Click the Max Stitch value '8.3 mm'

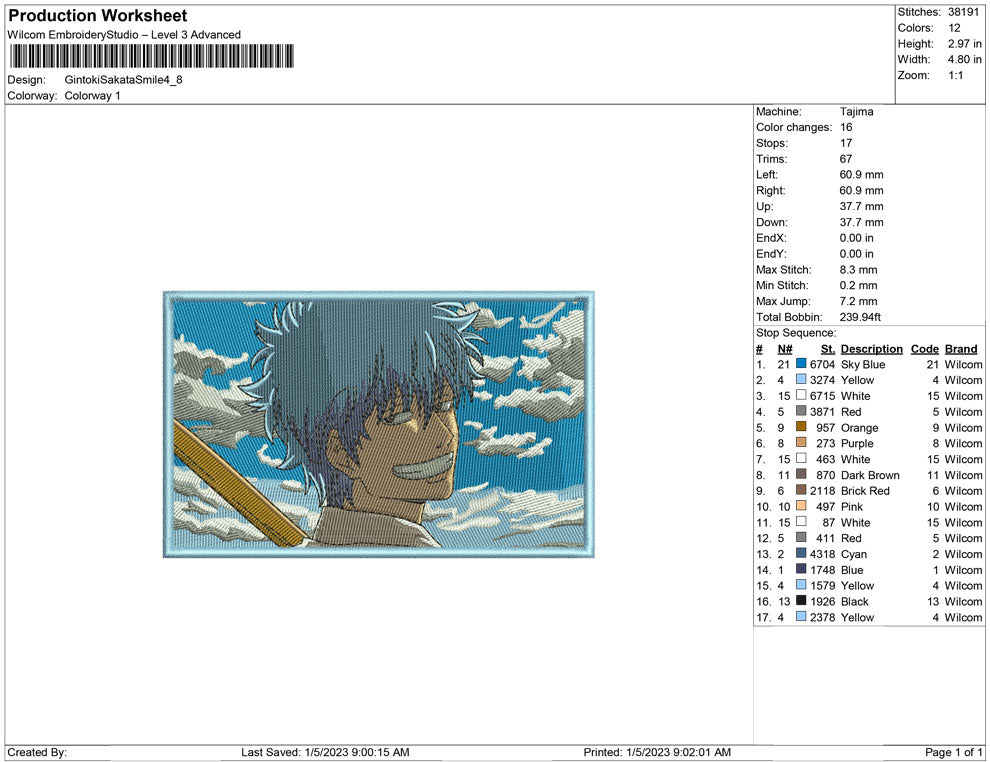(x=858, y=269)
